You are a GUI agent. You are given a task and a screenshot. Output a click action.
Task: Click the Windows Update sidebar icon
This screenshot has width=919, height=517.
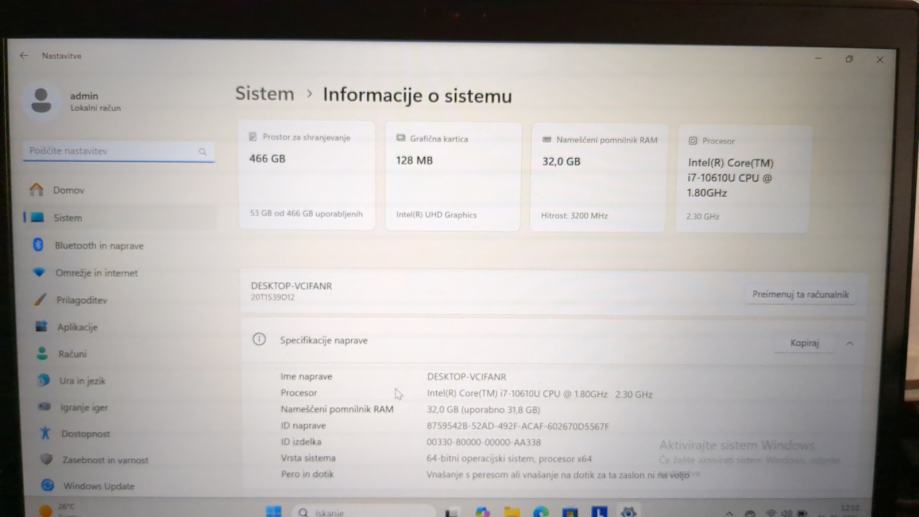[47, 486]
